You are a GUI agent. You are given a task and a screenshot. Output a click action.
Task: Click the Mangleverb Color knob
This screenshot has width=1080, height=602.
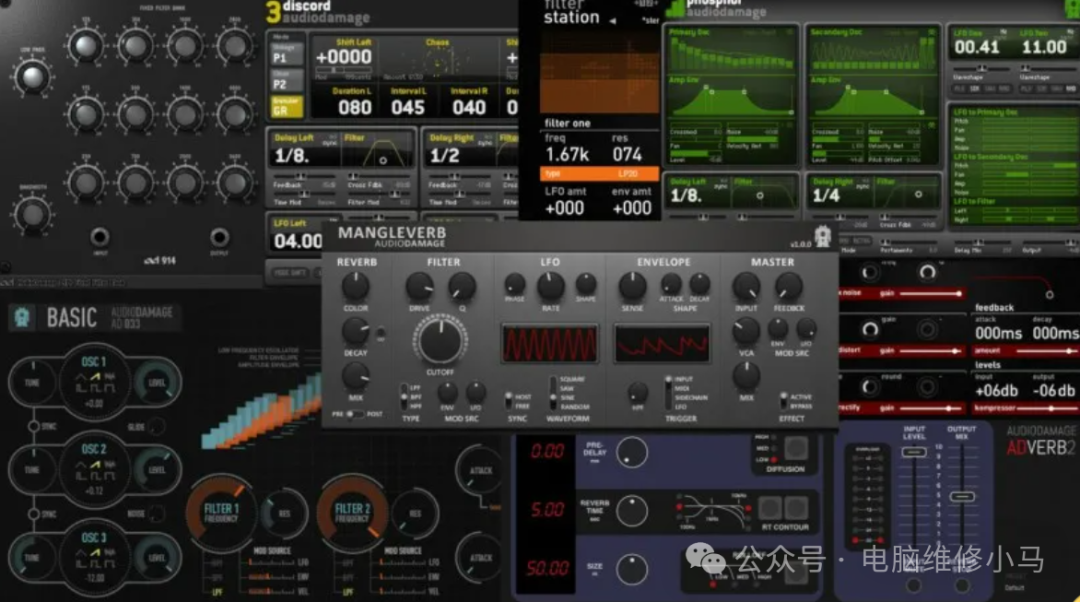point(355,286)
